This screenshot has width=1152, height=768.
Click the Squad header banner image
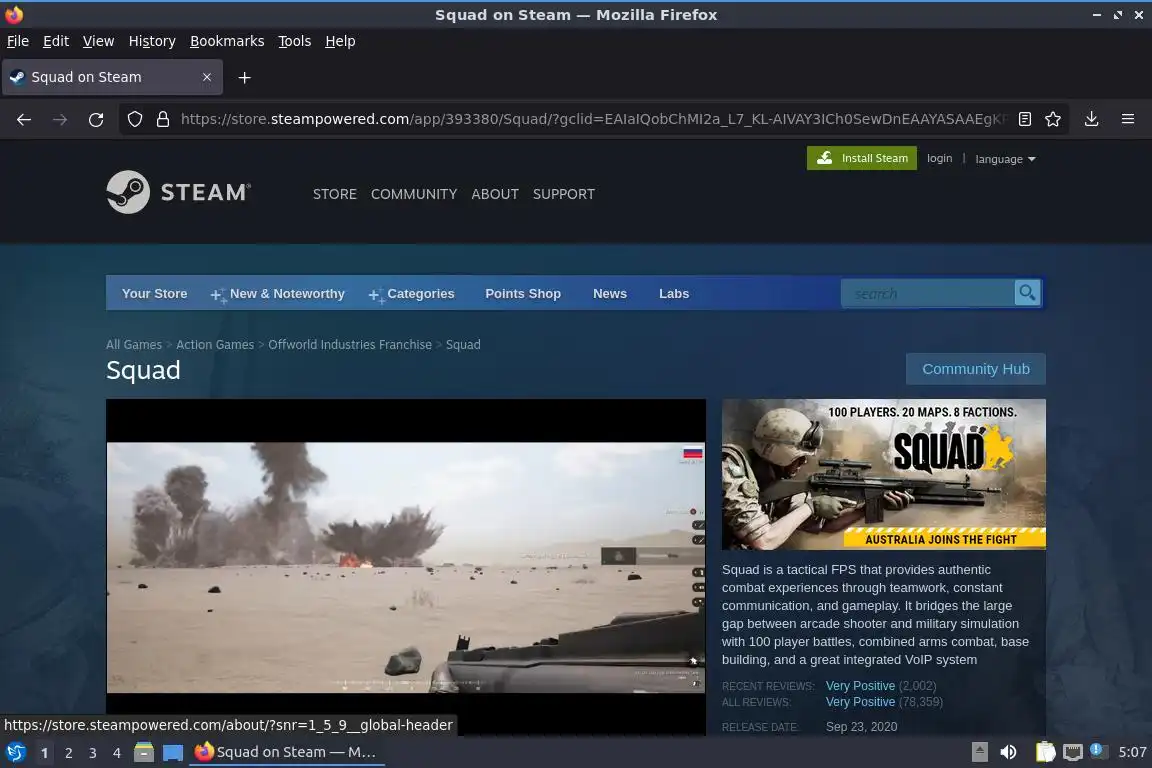pyautogui.click(x=883, y=474)
